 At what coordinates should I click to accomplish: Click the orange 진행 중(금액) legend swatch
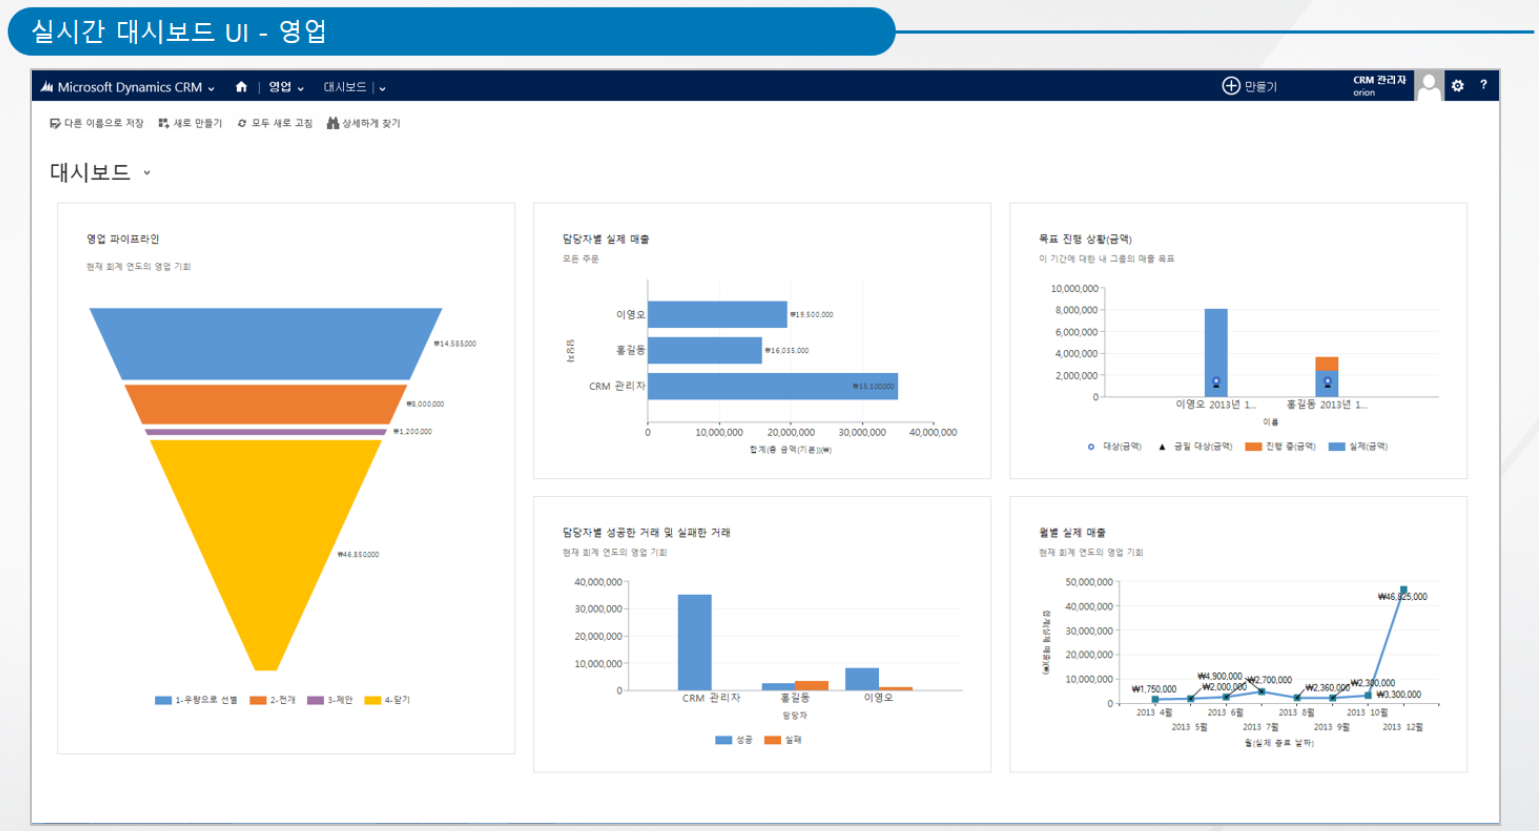[x=1253, y=447]
